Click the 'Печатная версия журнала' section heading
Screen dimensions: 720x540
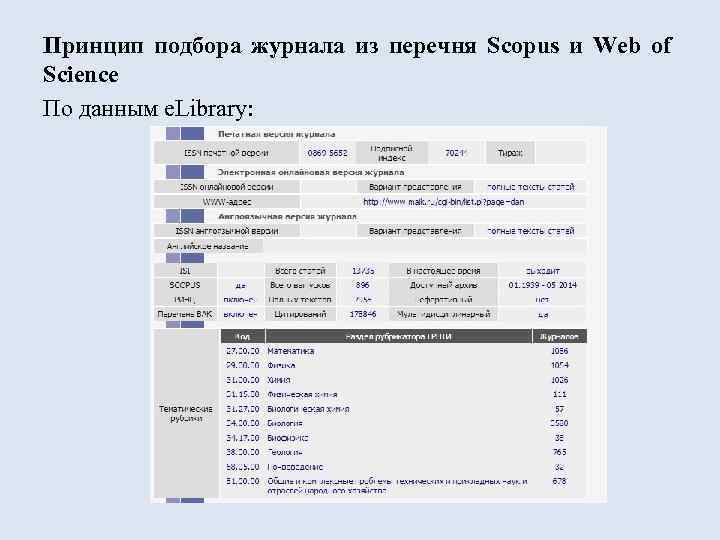point(276,134)
